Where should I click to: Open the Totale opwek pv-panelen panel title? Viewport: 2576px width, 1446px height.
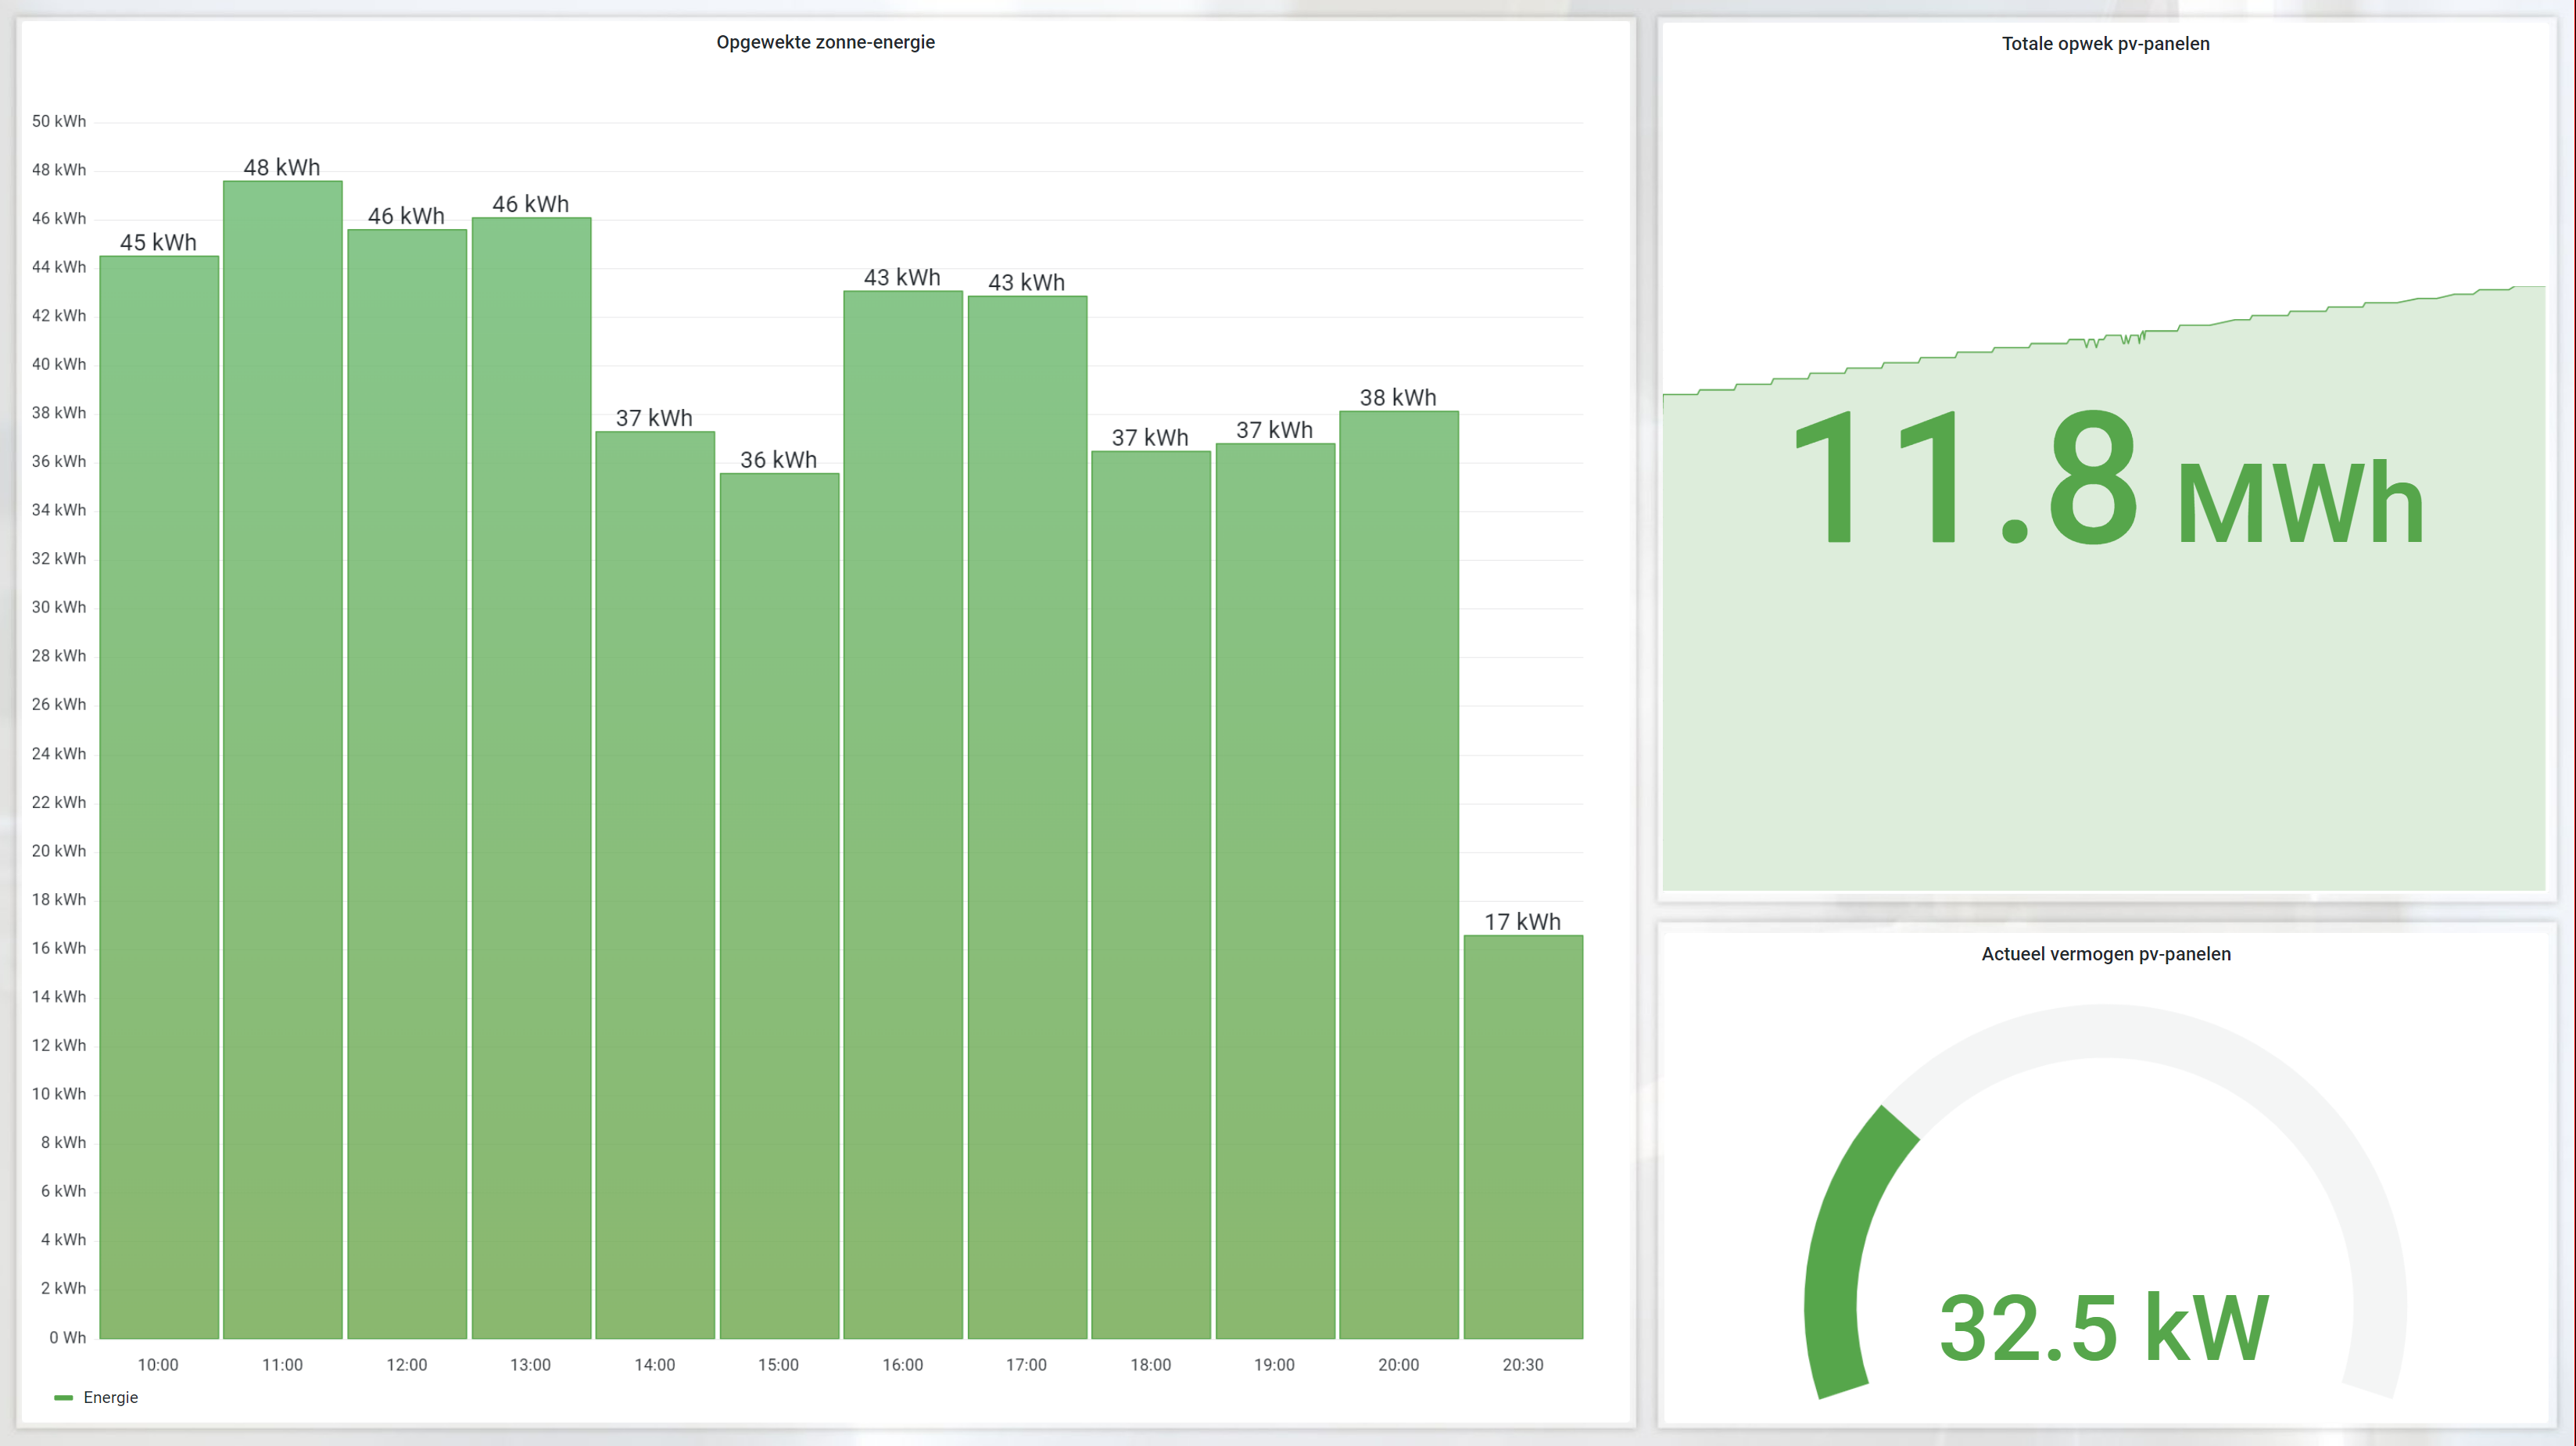pos(2105,44)
